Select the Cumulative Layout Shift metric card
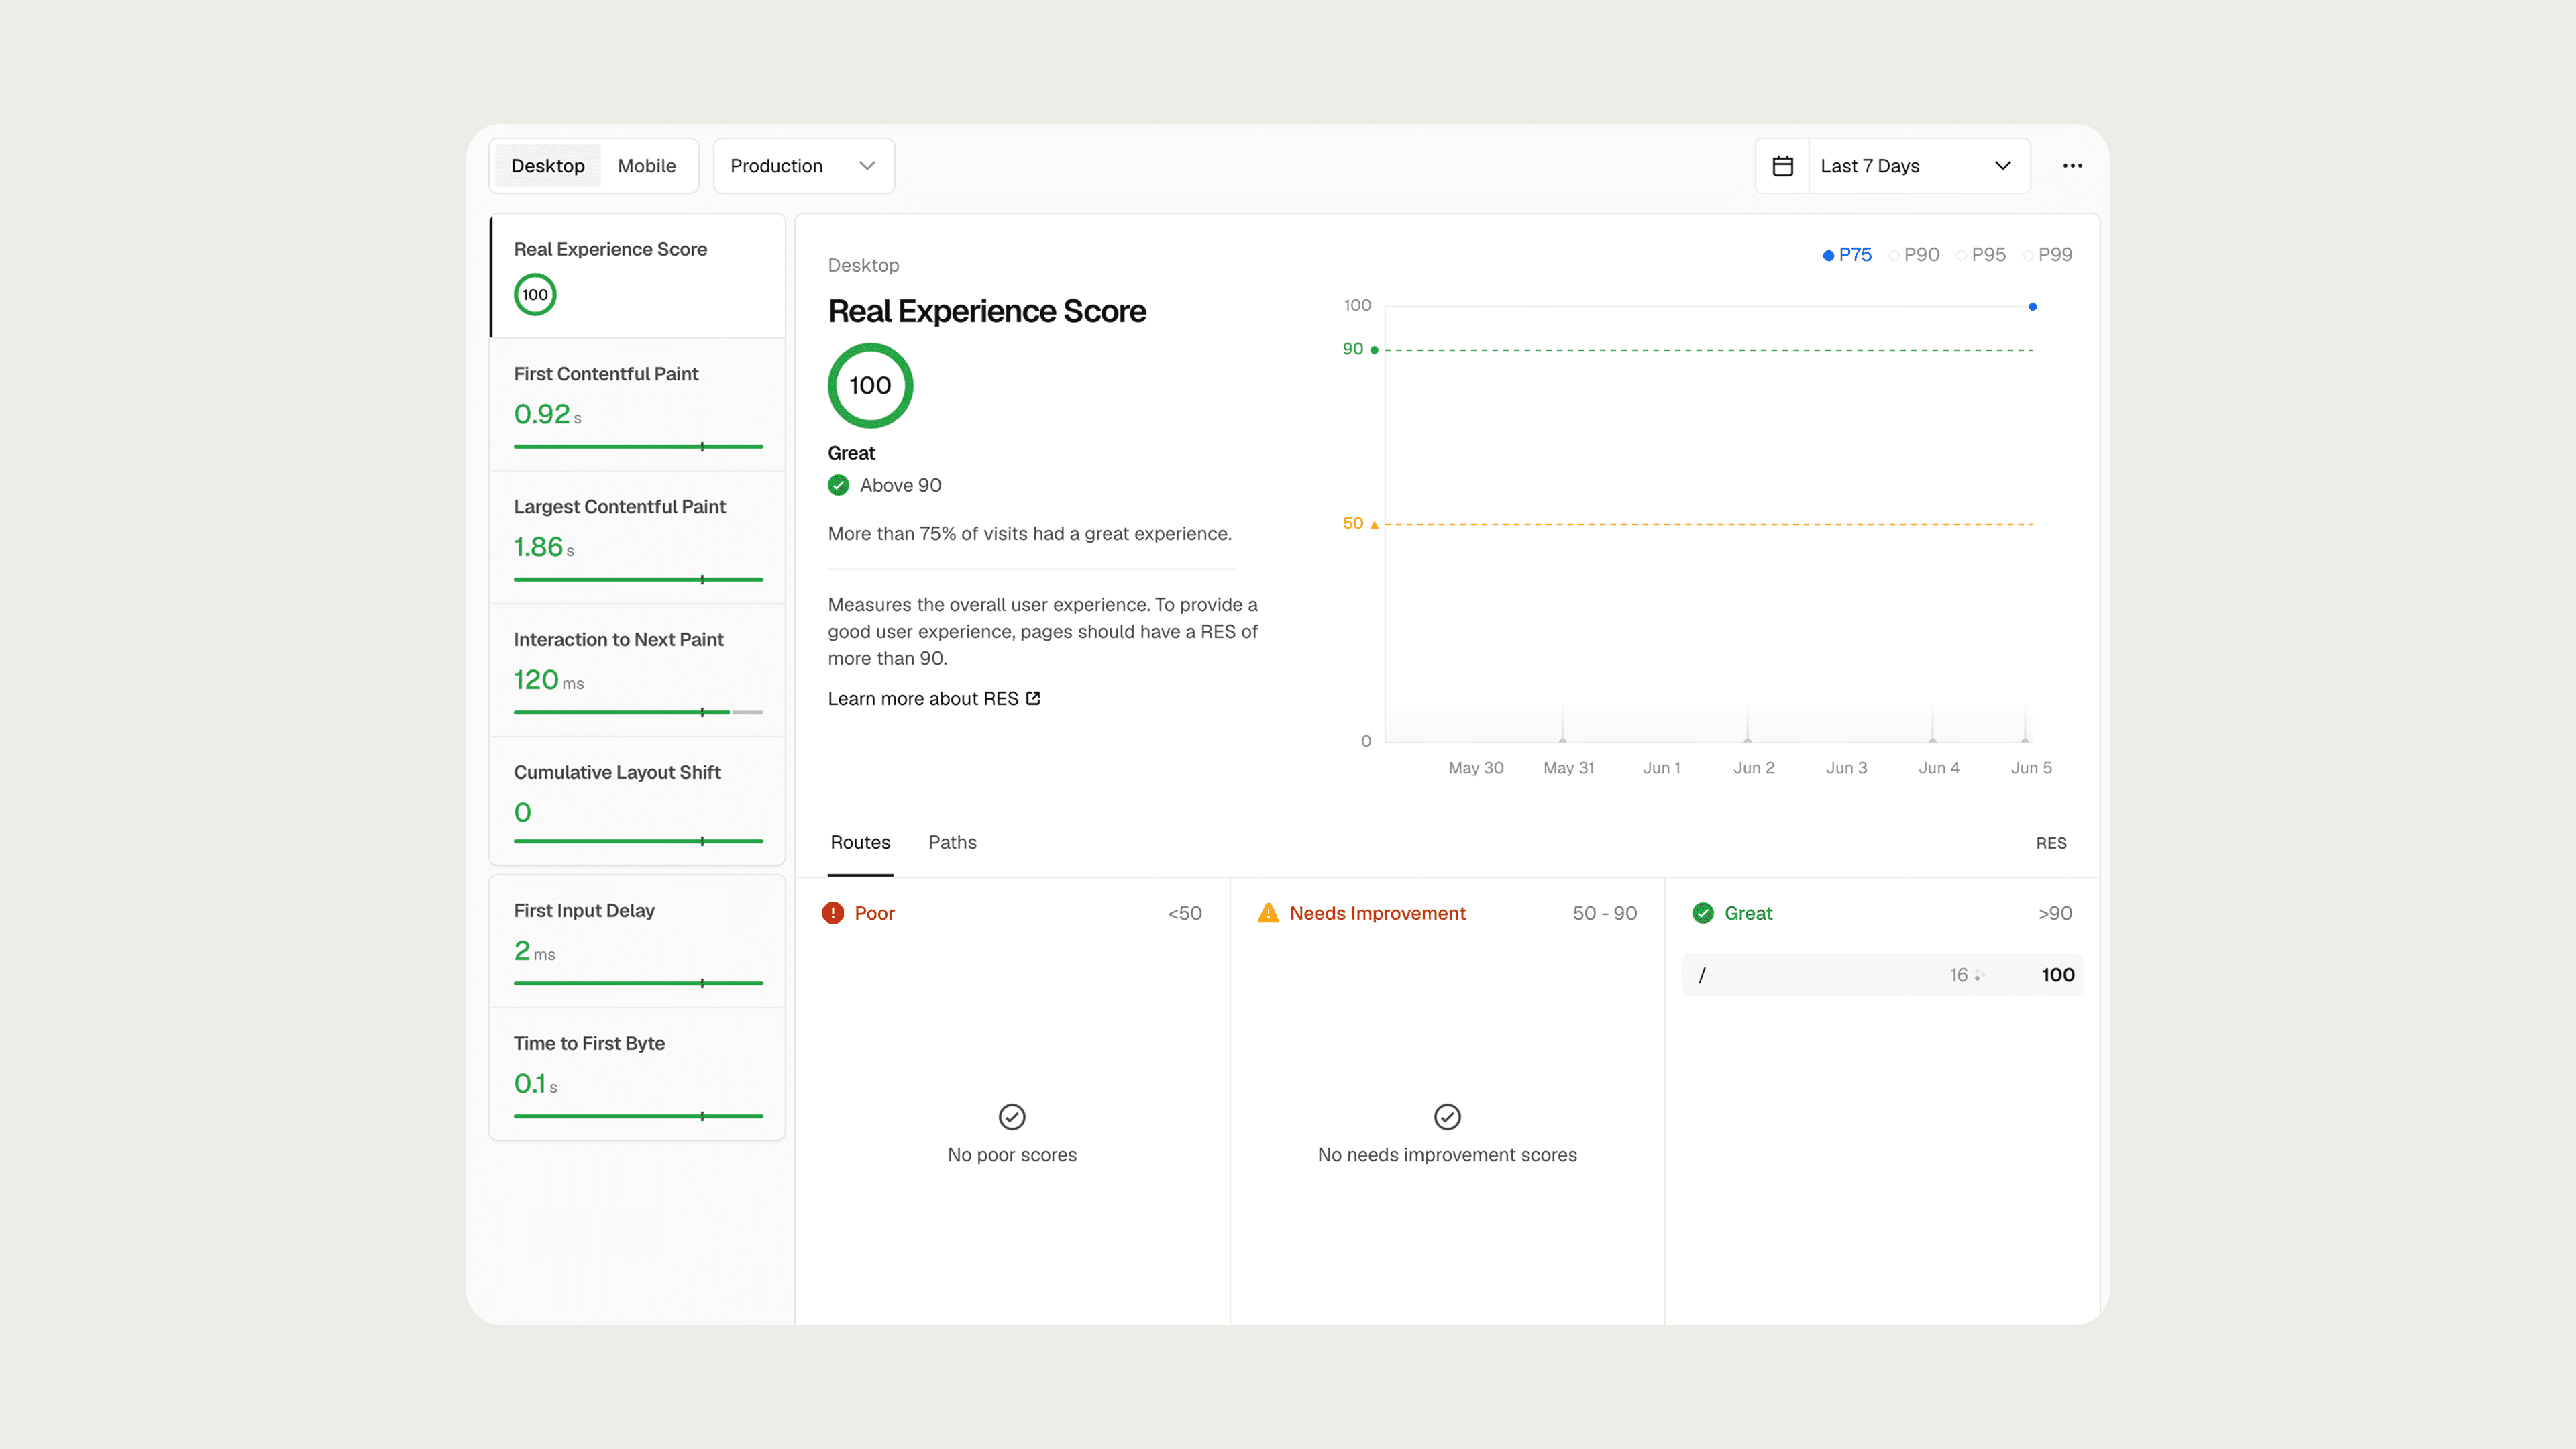 (x=638, y=802)
